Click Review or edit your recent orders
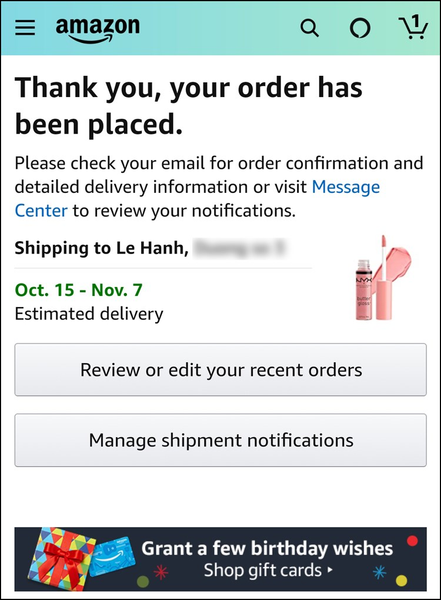This screenshot has width=441, height=600. coord(220,370)
